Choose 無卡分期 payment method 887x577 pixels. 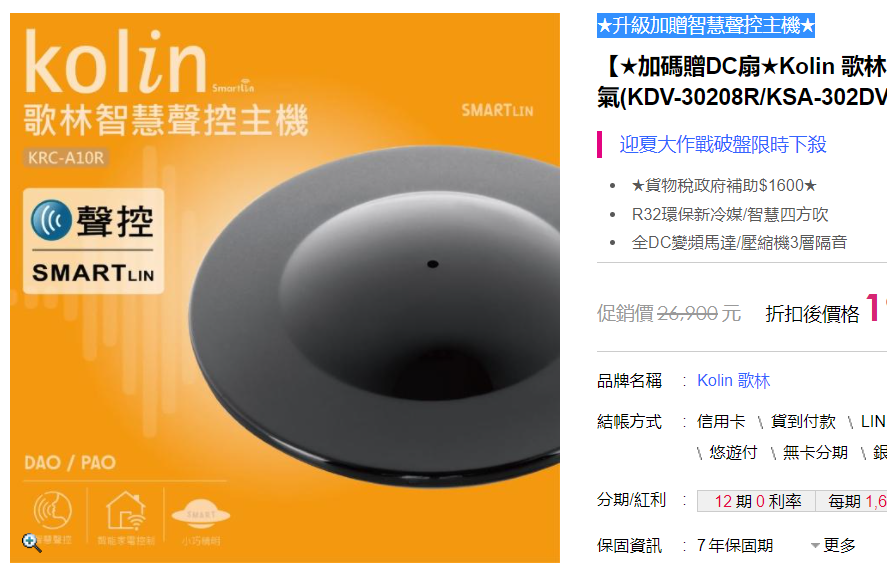click(815, 453)
